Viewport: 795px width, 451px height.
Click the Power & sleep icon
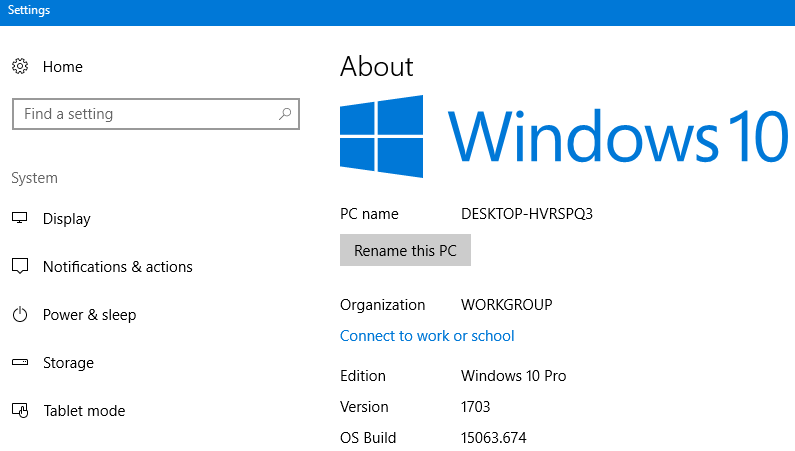pyautogui.click(x=20, y=315)
